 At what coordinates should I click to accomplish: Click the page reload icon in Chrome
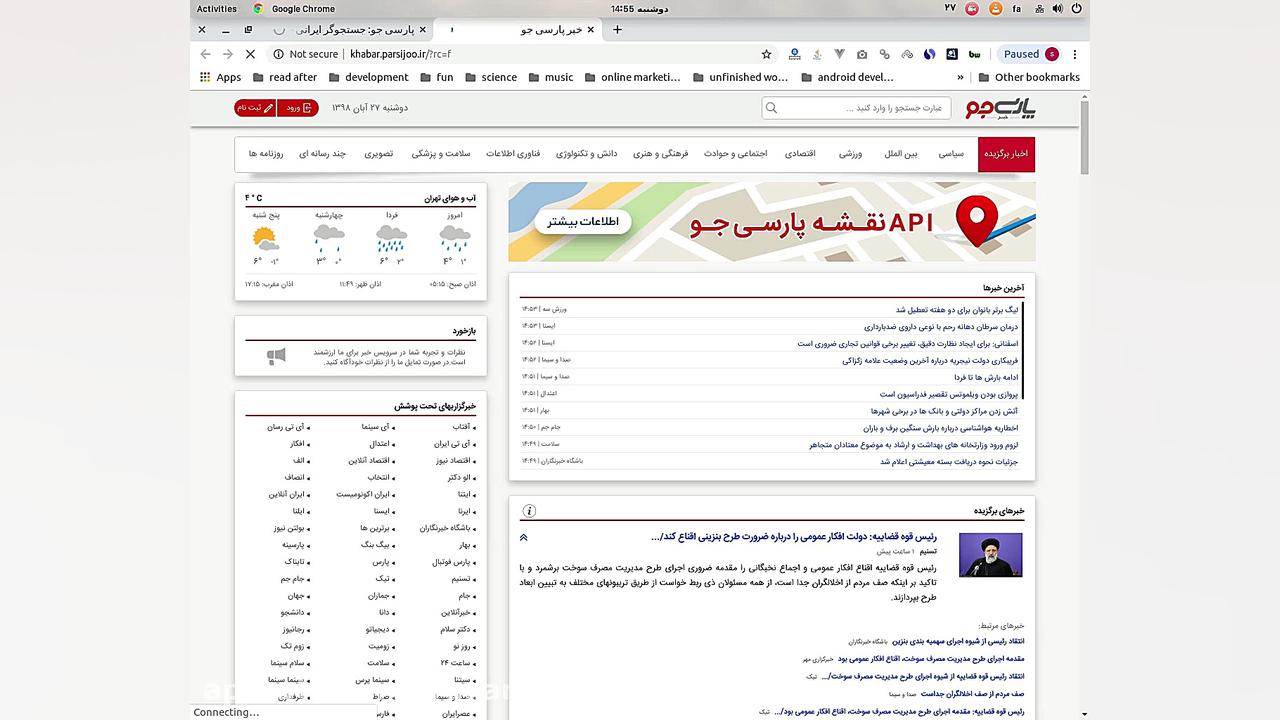click(x=250, y=54)
